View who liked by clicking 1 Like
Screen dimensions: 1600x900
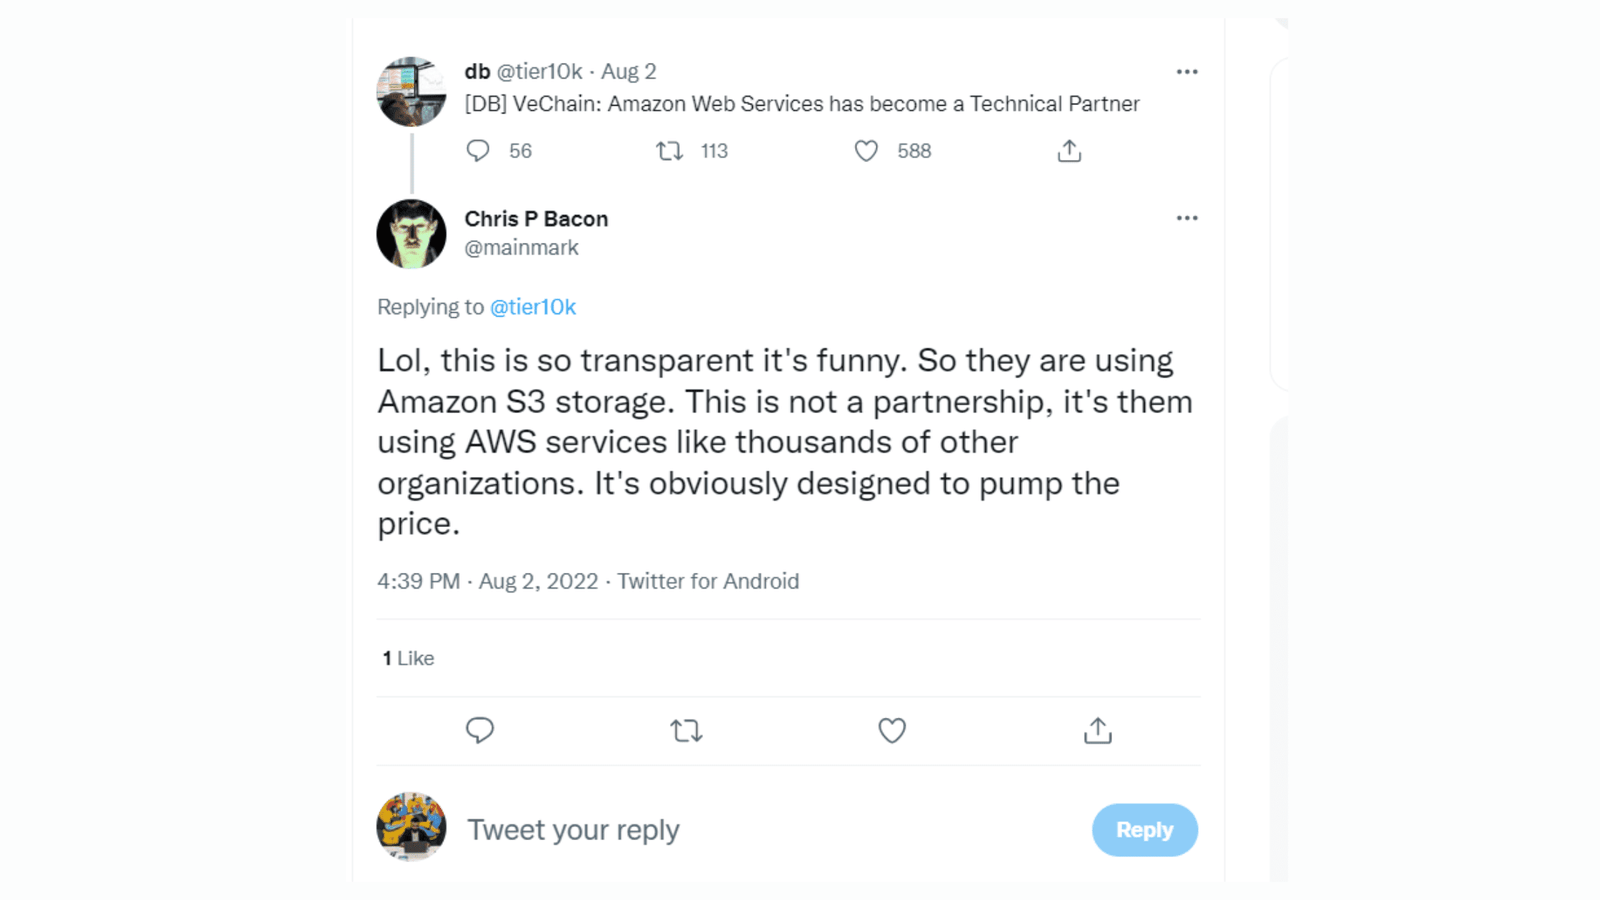406,658
